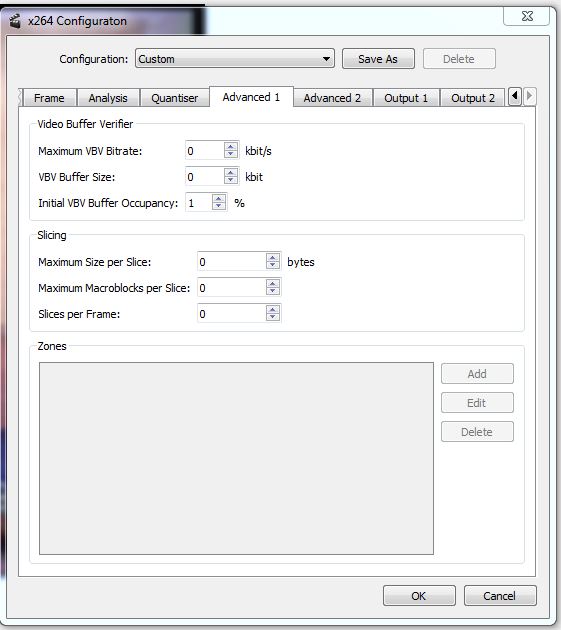
Task: Decrease the VBV Buffer Size value
Action: pos(231,180)
